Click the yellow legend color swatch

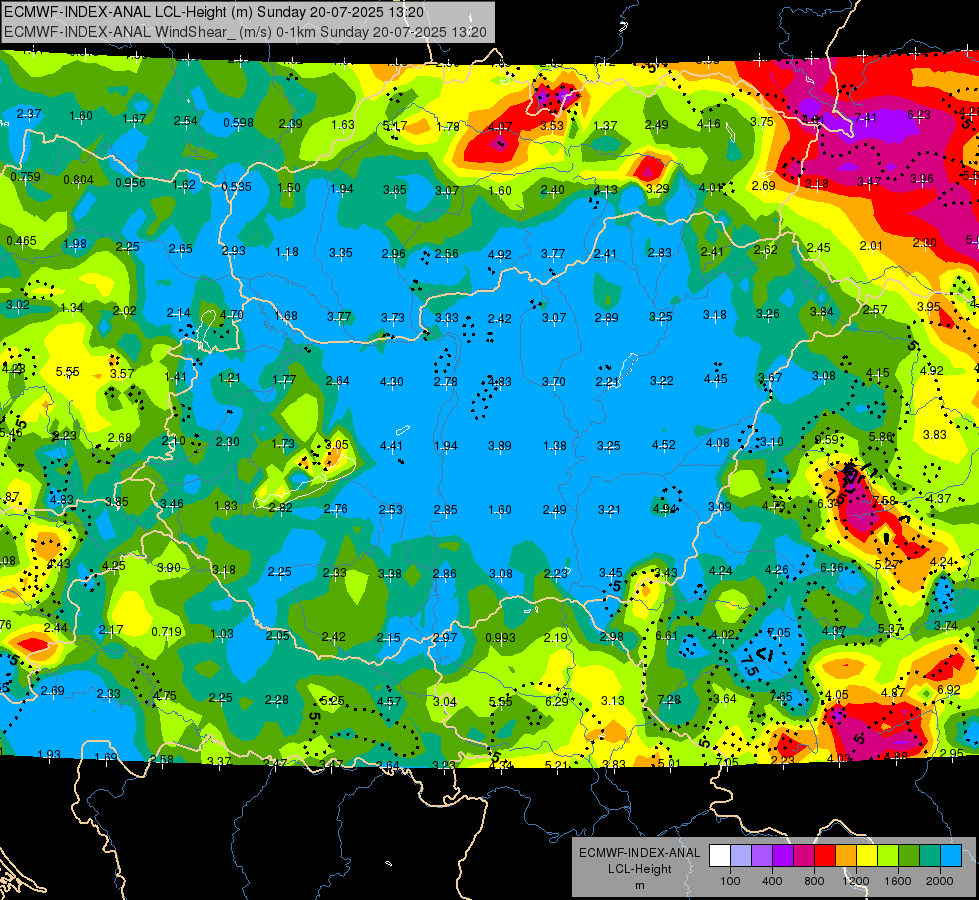867,855
